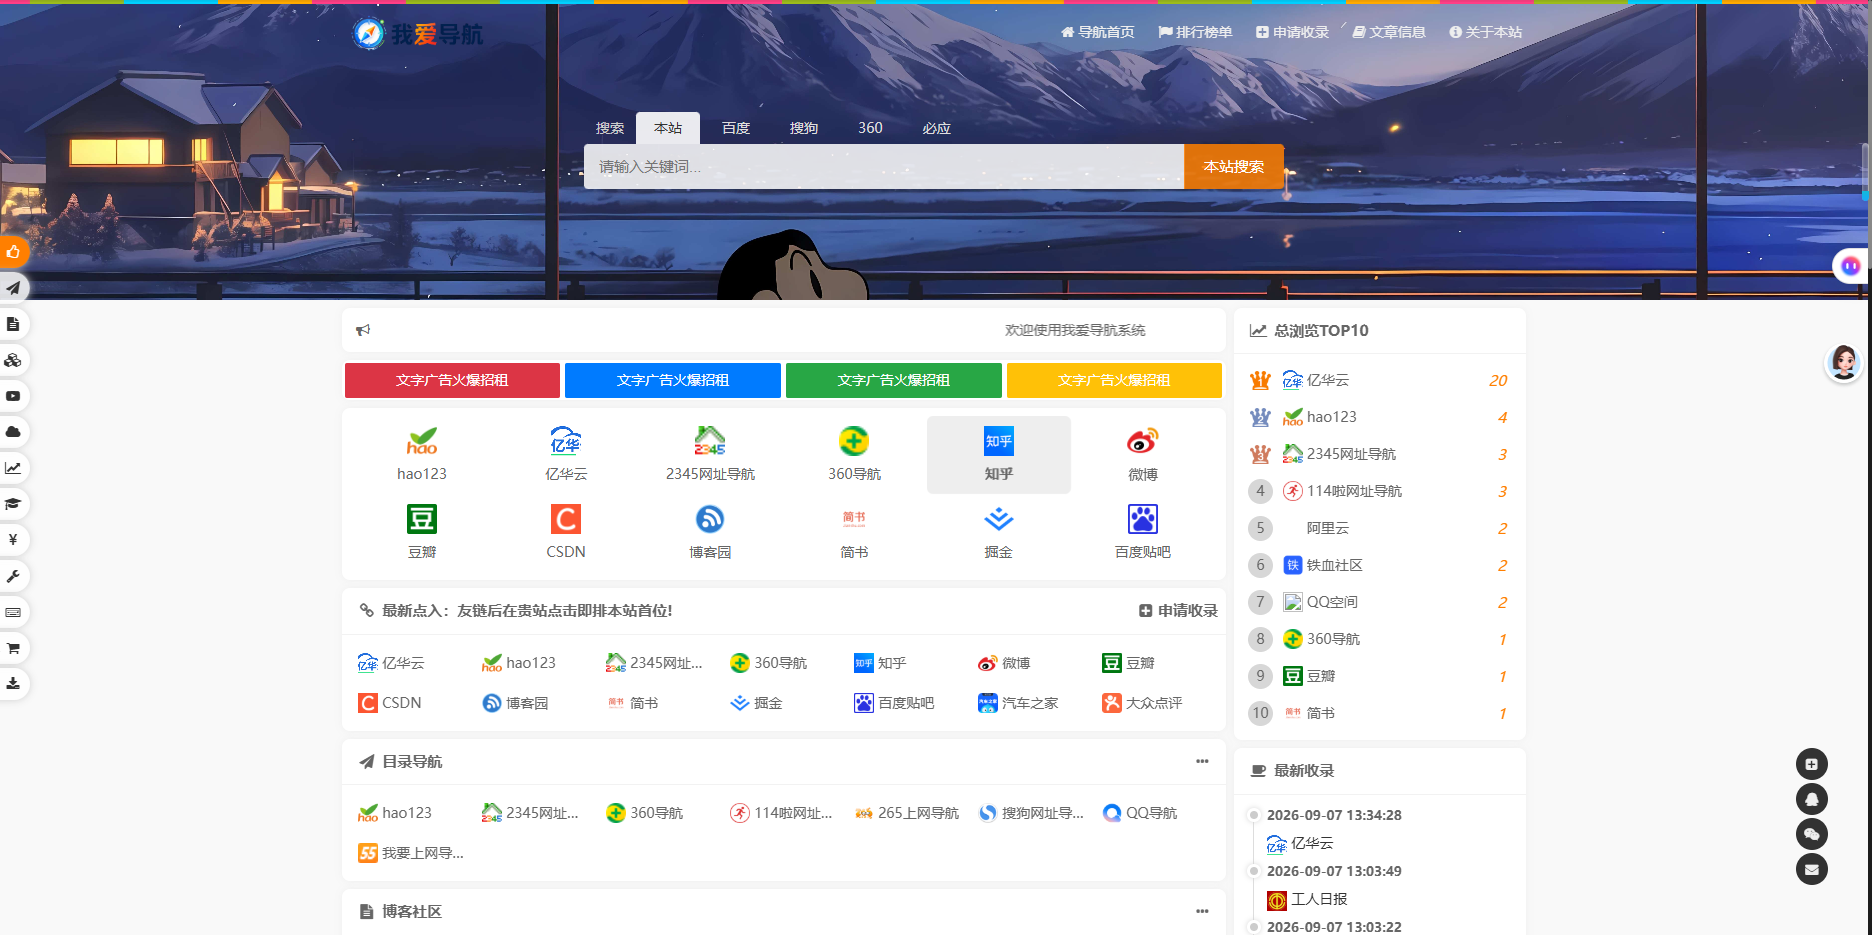Open the 百度贴吧 tile in icon grid
Viewport: 1872px width, 935px height.
1142,533
